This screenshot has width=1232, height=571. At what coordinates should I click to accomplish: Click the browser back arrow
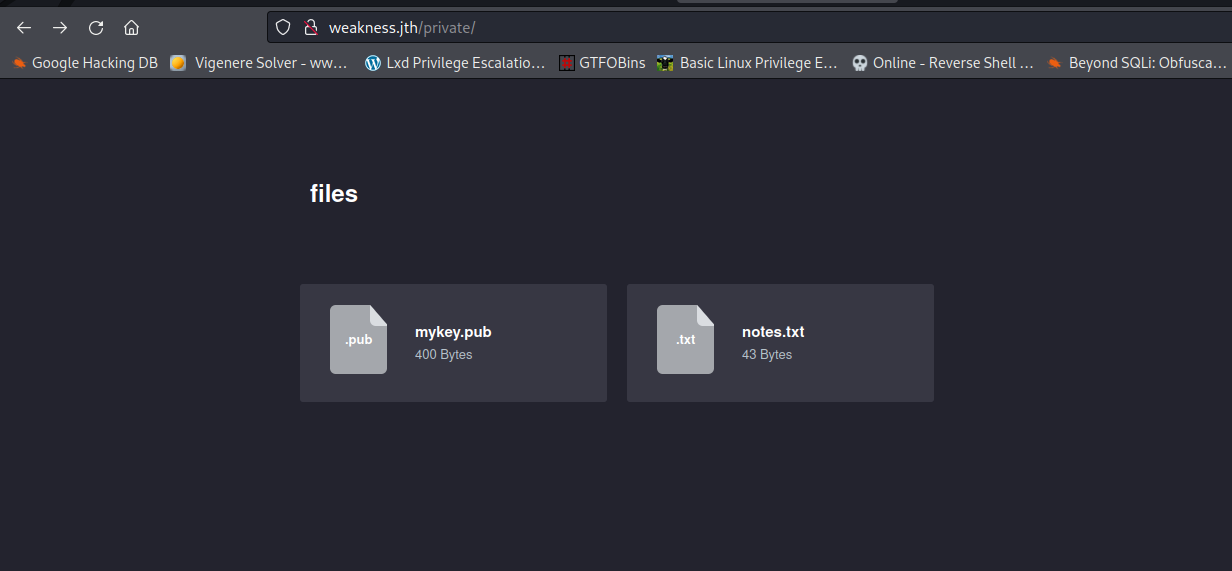point(24,28)
